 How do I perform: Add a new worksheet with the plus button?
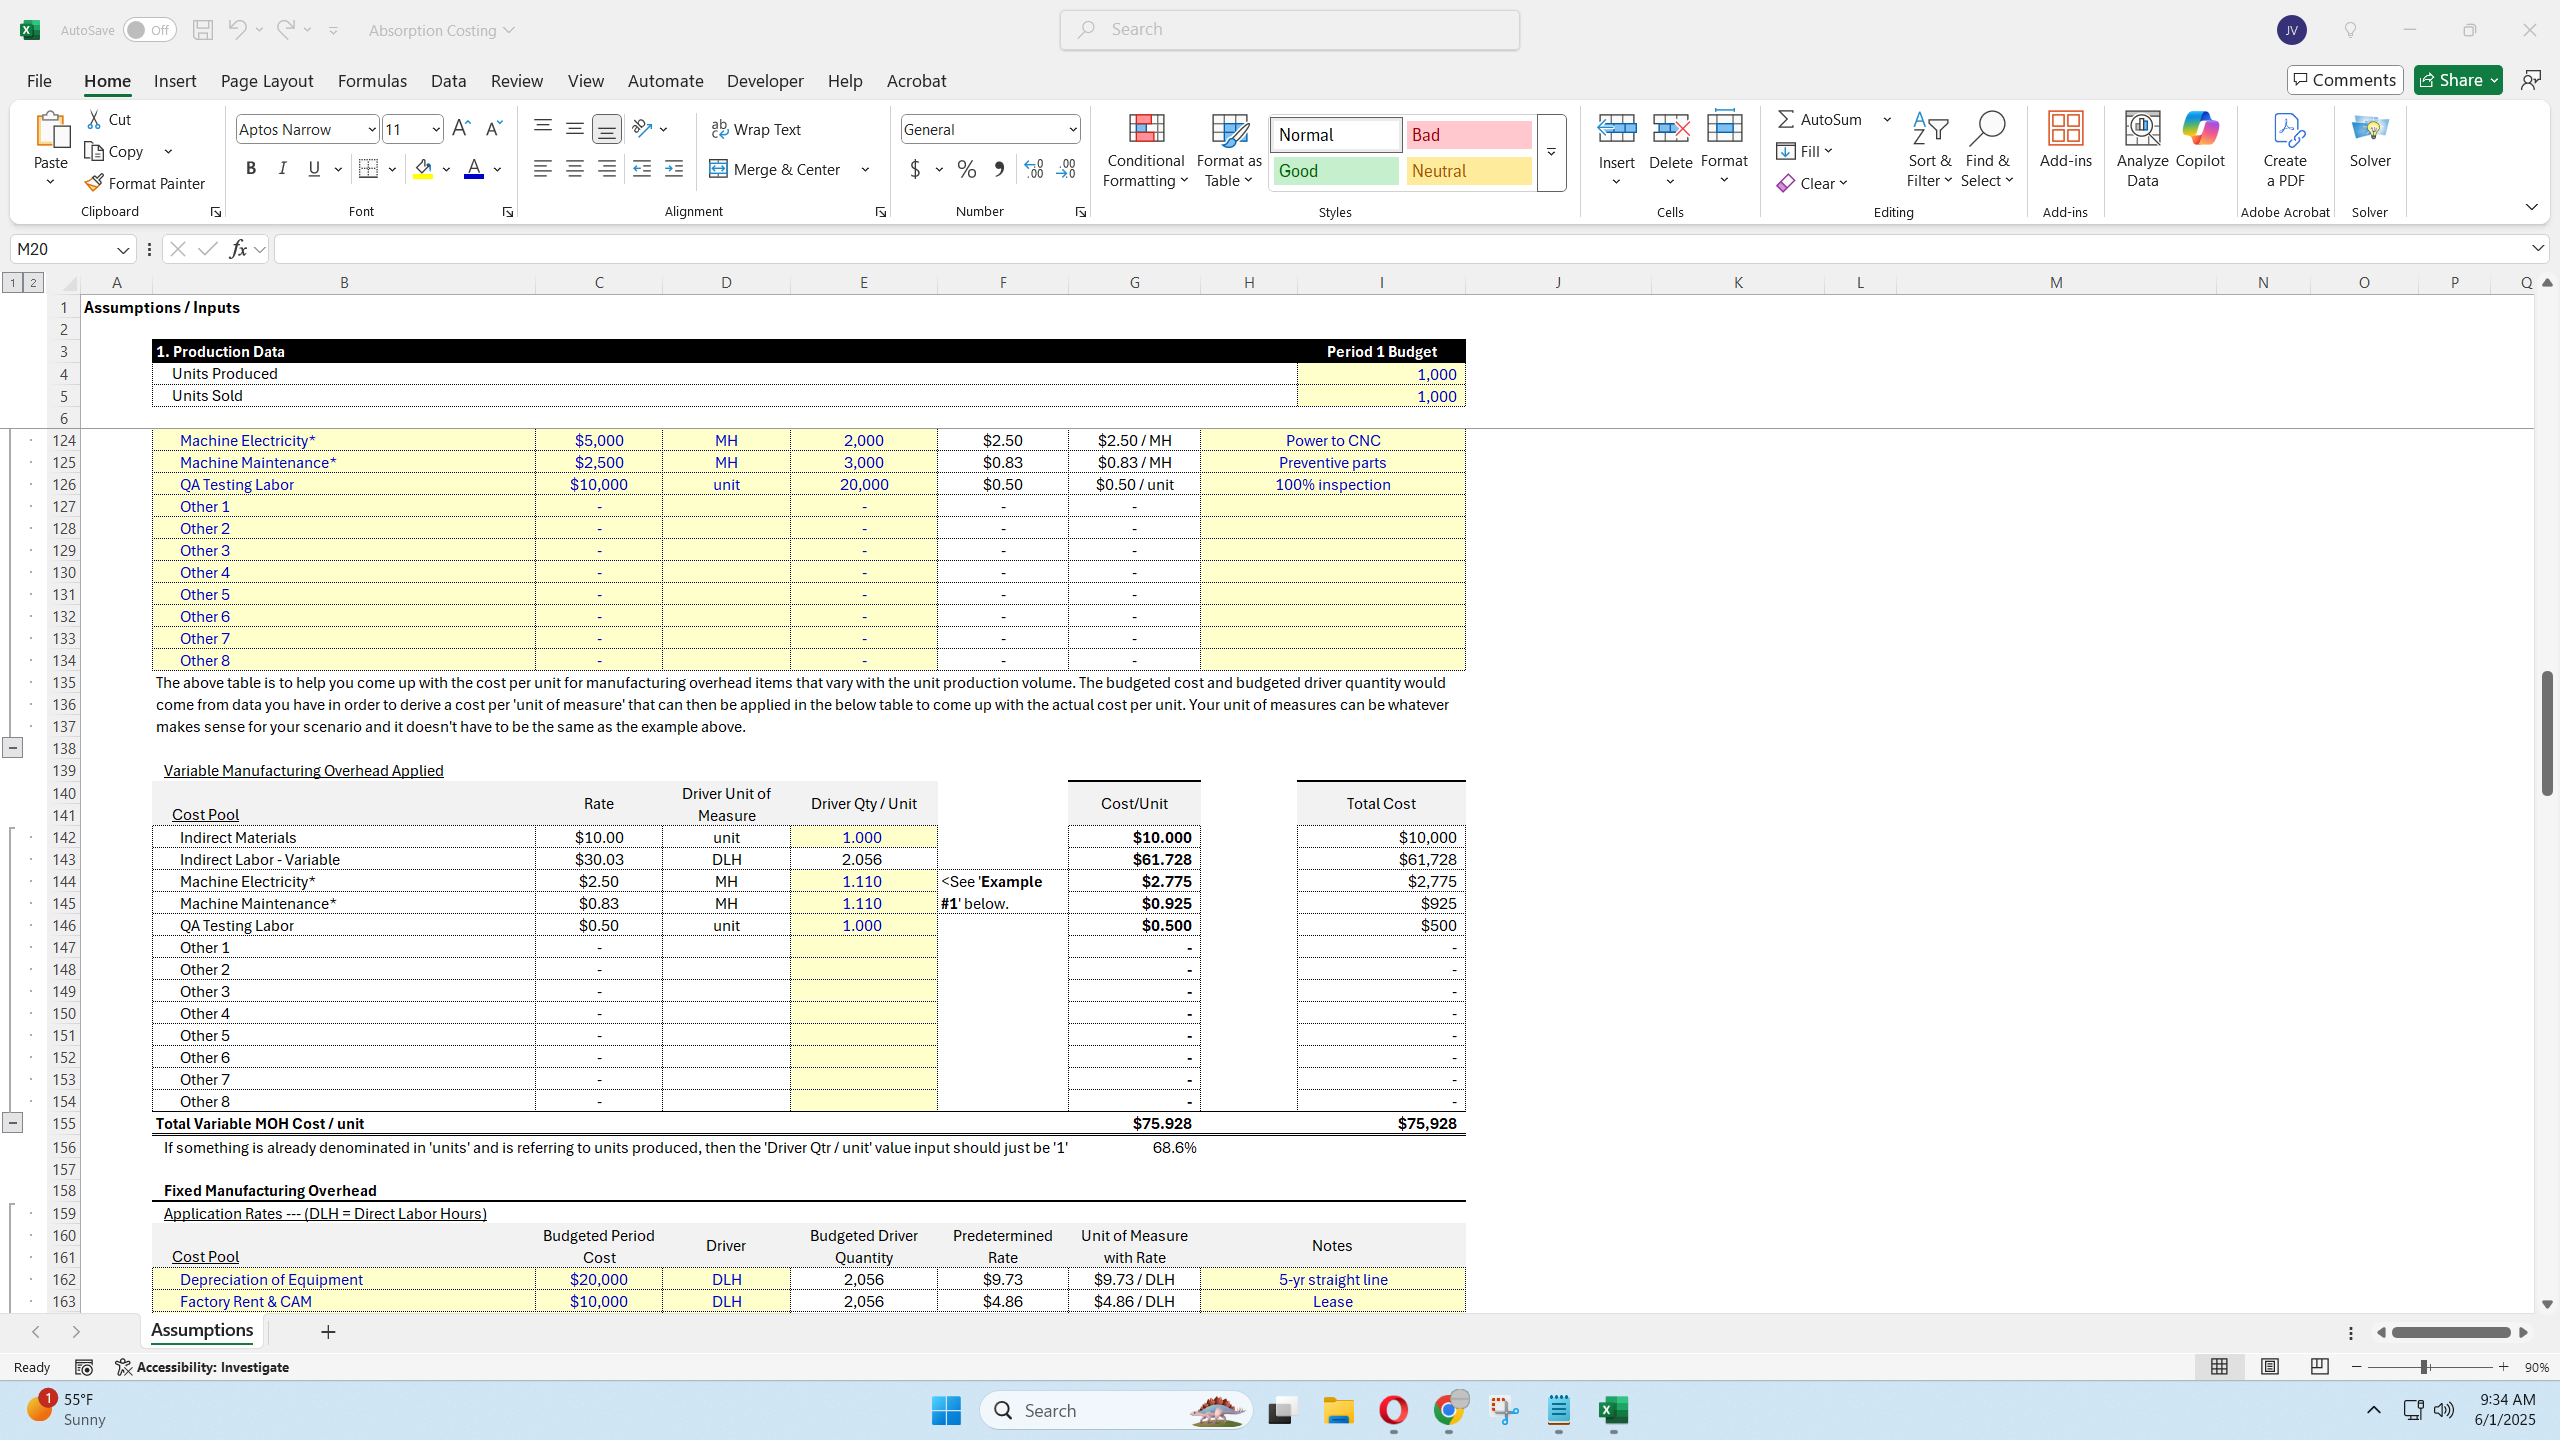click(328, 1332)
